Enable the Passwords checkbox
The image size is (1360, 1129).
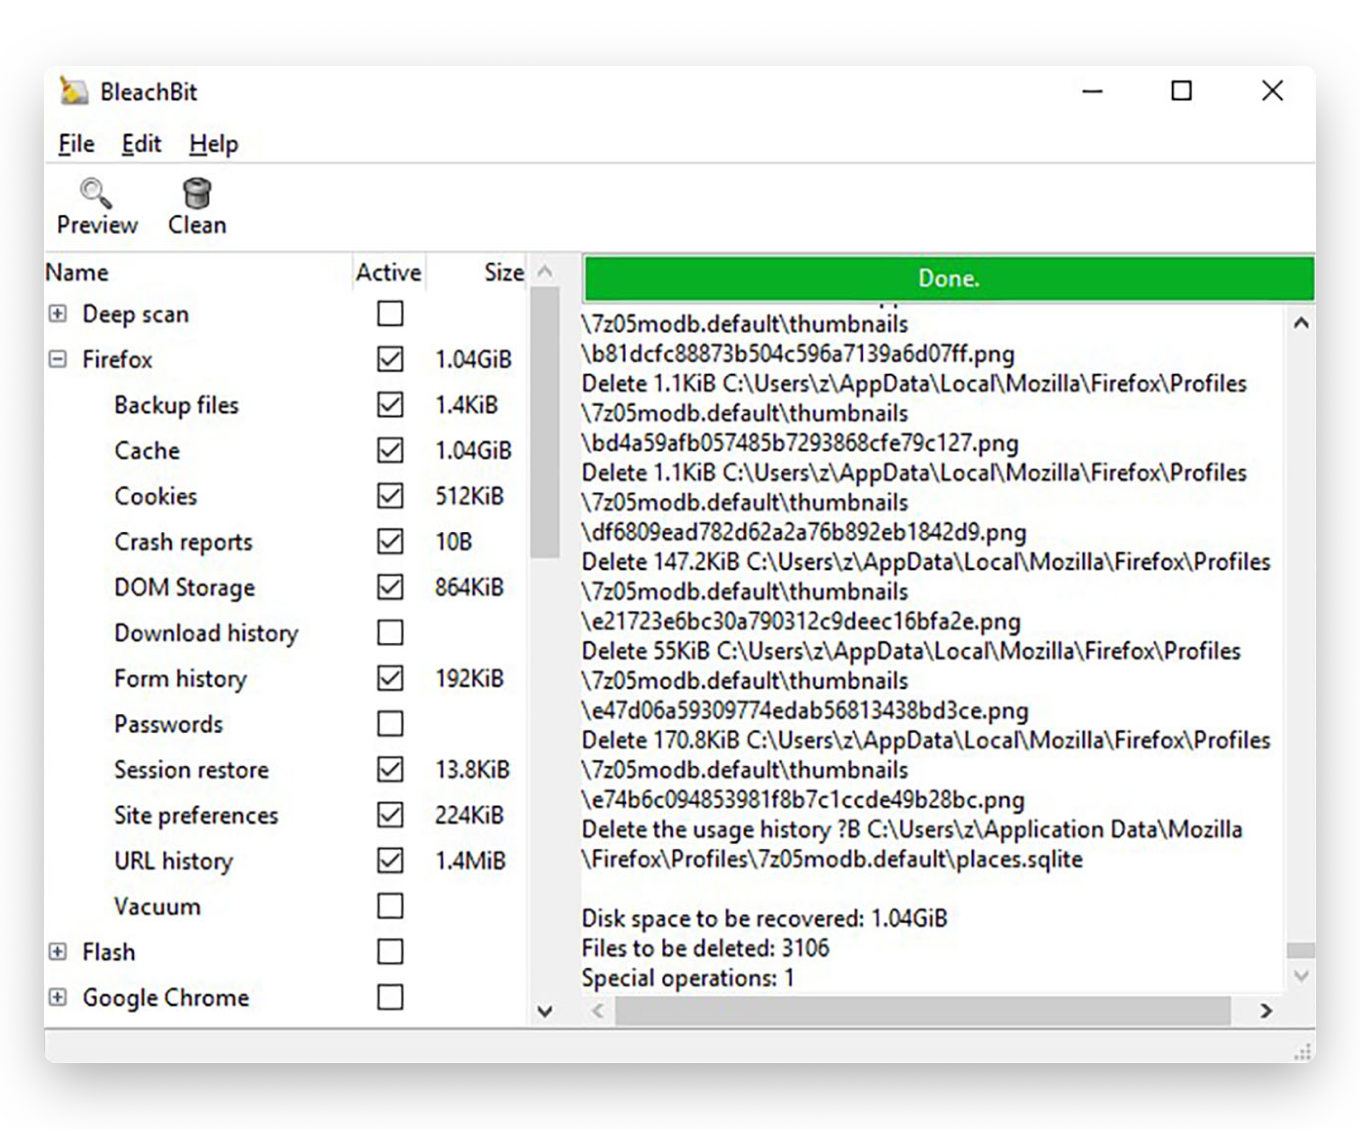pyautogui.click(x=390, y=724)
